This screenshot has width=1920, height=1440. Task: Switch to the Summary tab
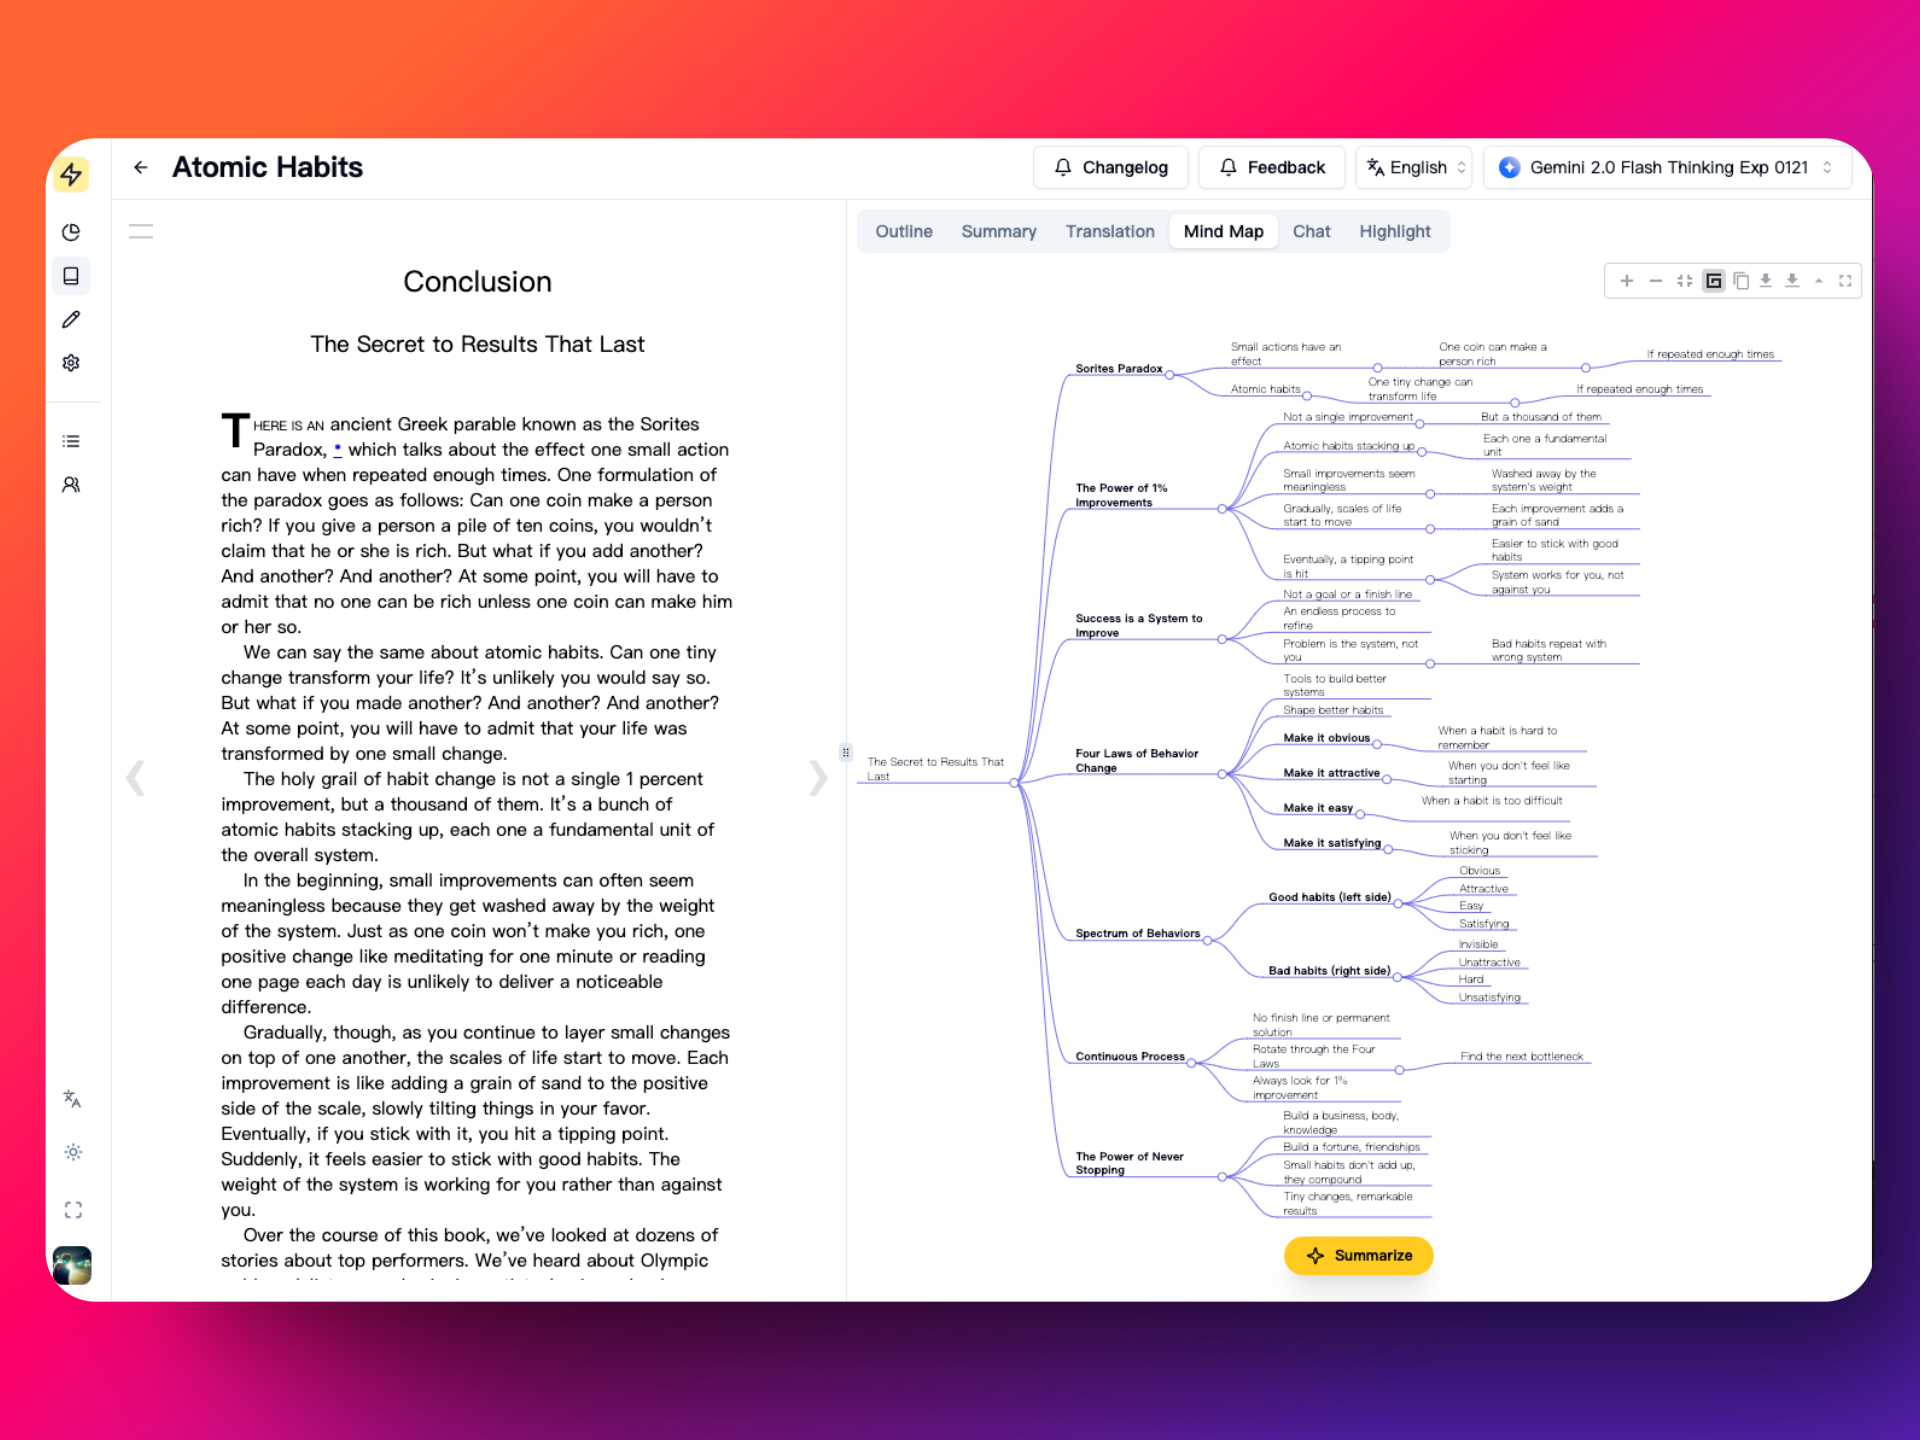coord(998,232)
